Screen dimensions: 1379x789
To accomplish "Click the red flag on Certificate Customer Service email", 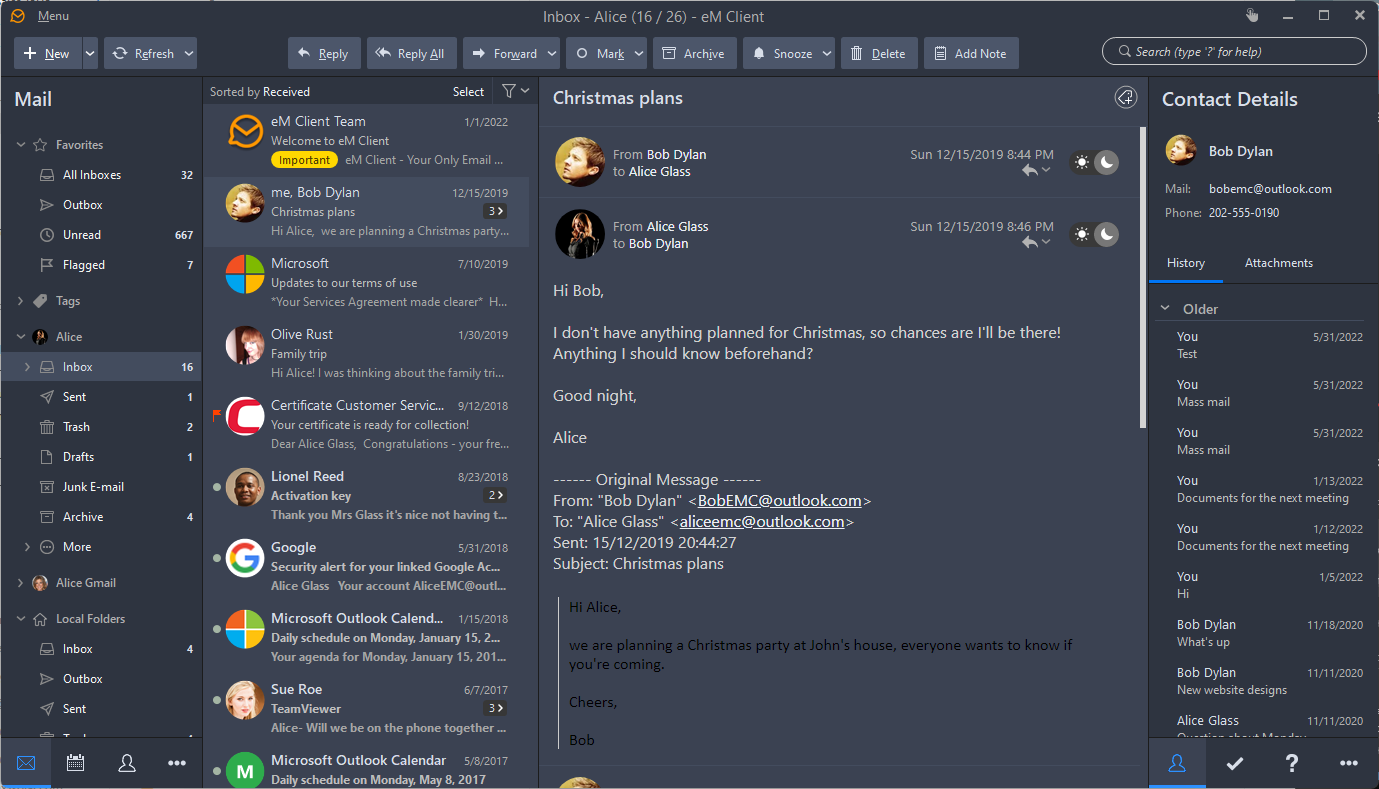I will click(x=216, y=413).
